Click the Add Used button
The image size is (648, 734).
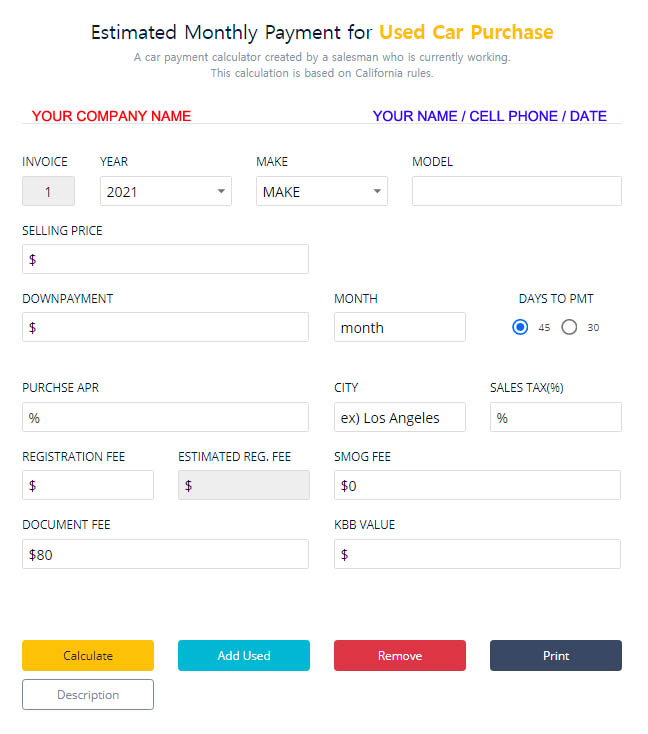coord(243,656)
